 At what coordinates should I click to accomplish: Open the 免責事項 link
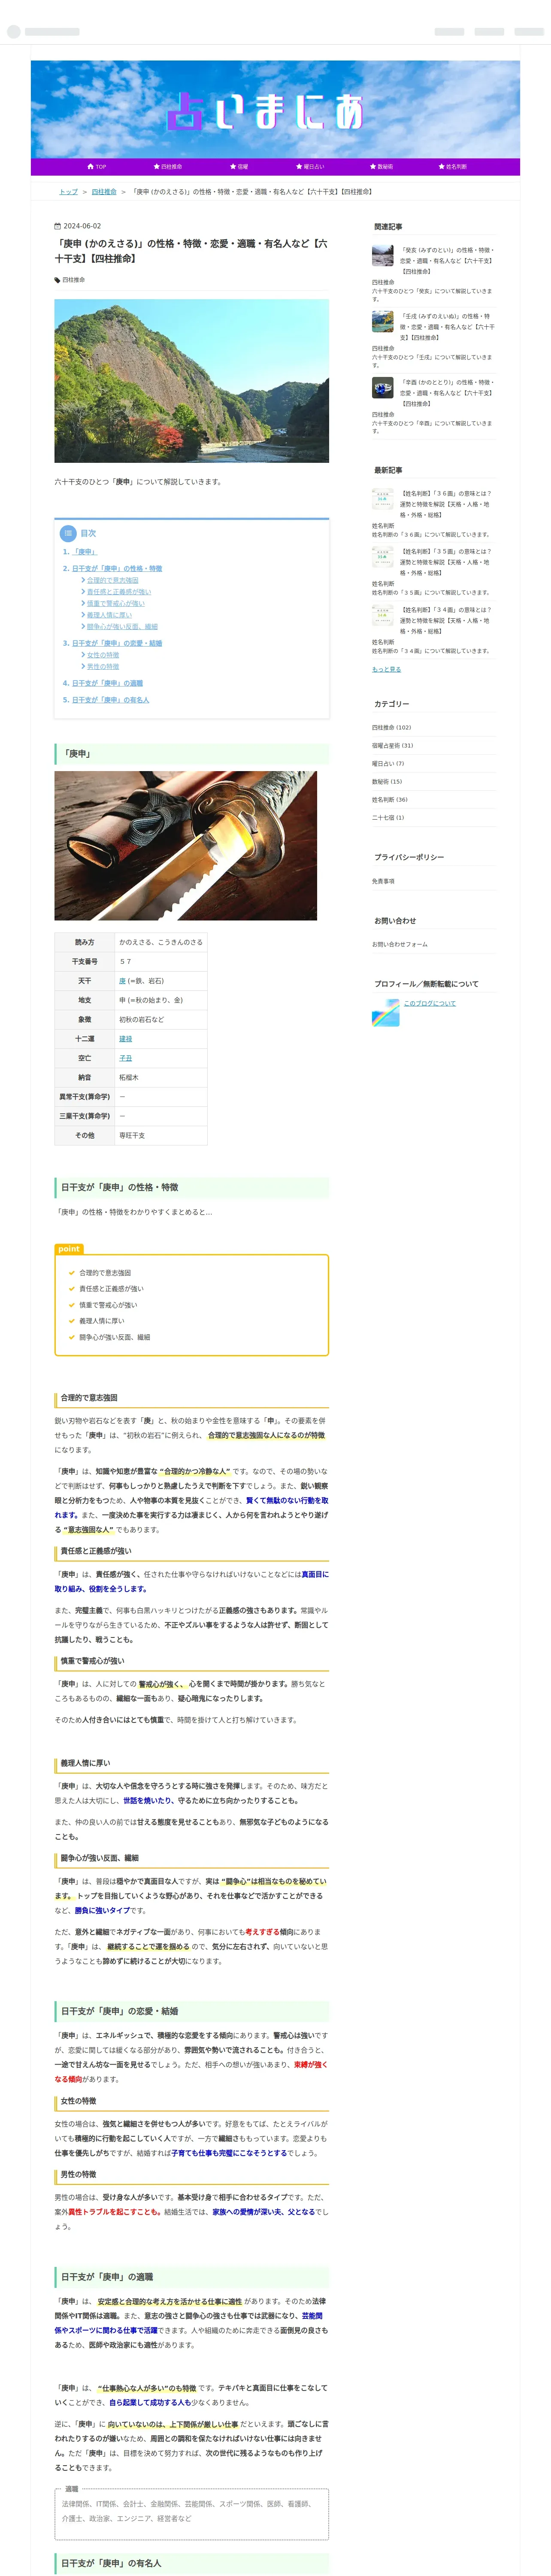click(383, 882)
